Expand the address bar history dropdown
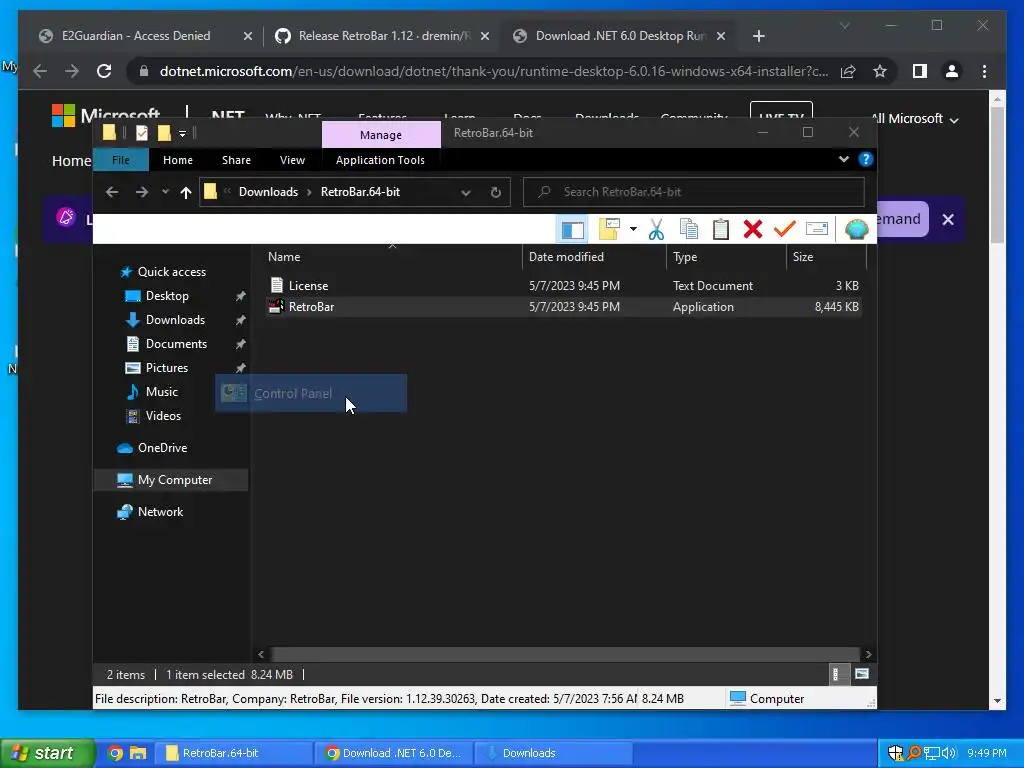This screenshot has height=768, width=1024. (x=466, y=193)
